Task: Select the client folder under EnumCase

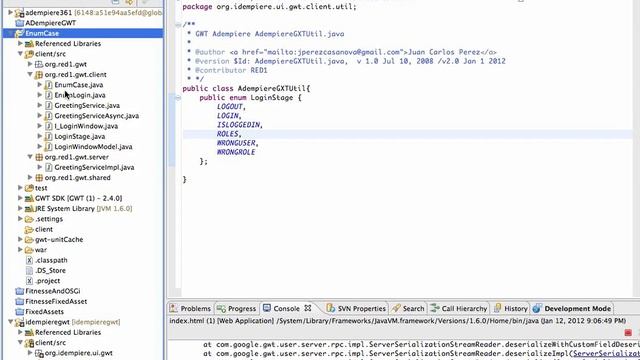Action: [44, 229]
